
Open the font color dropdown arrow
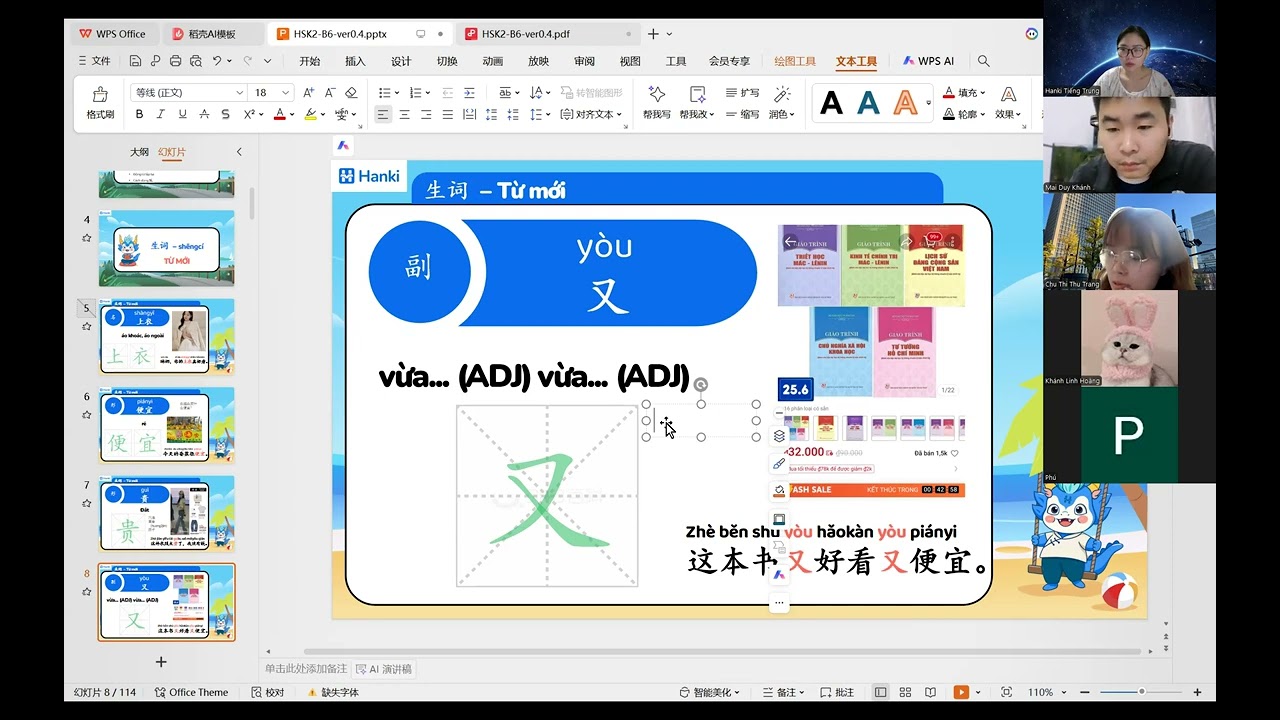click(x=293, y=115)
